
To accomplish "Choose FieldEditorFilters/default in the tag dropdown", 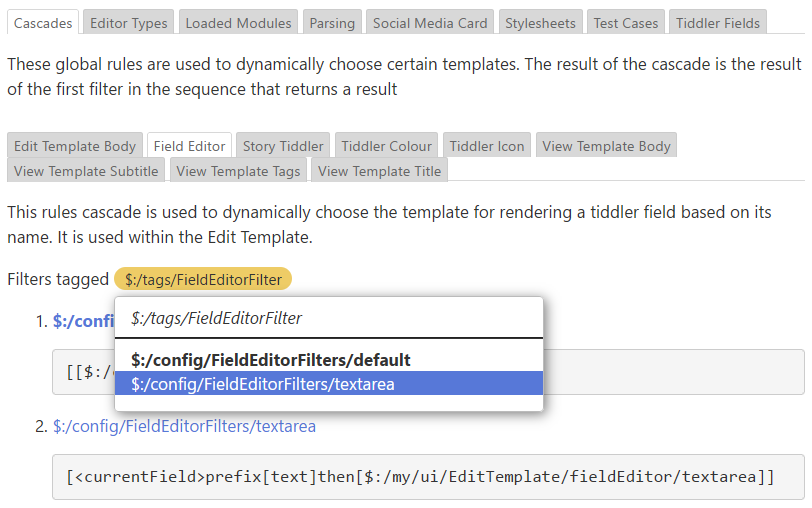I will [270, 360].
